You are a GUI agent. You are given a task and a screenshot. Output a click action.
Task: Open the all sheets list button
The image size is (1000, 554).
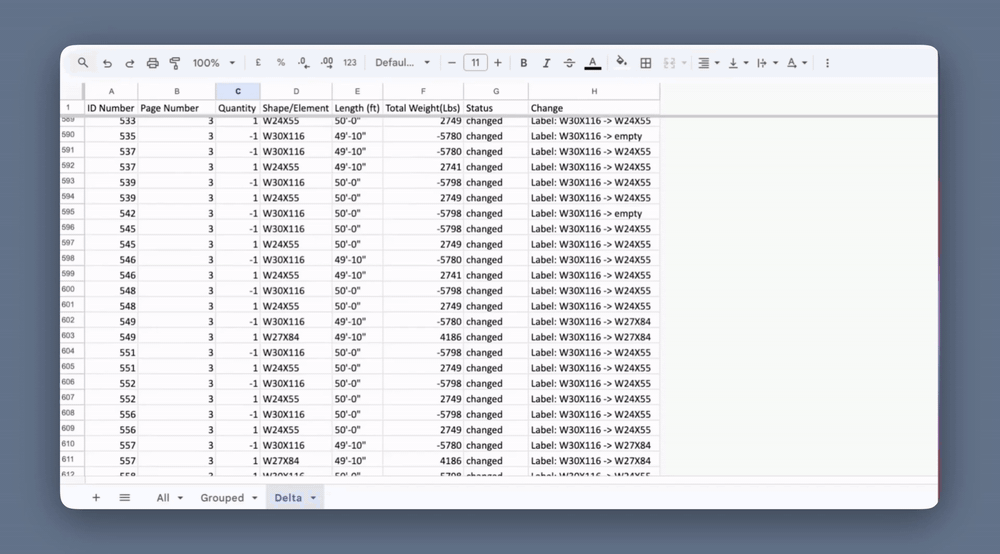(x=125, y=498)
